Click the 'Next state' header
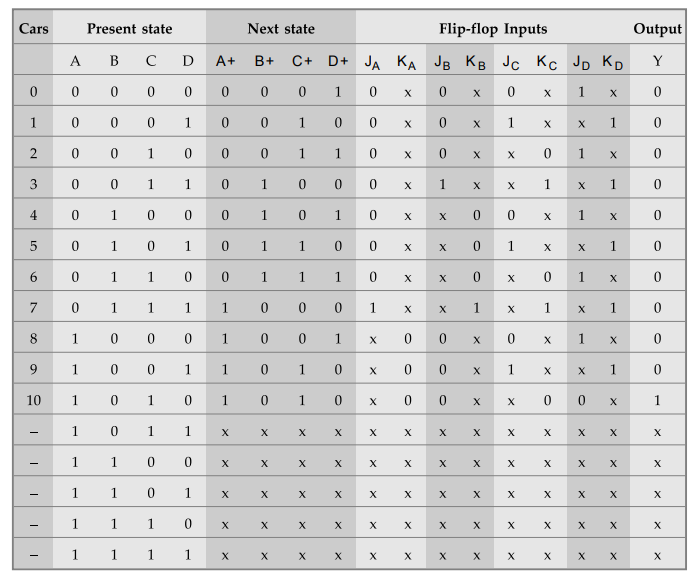 [x=281, y=29]
